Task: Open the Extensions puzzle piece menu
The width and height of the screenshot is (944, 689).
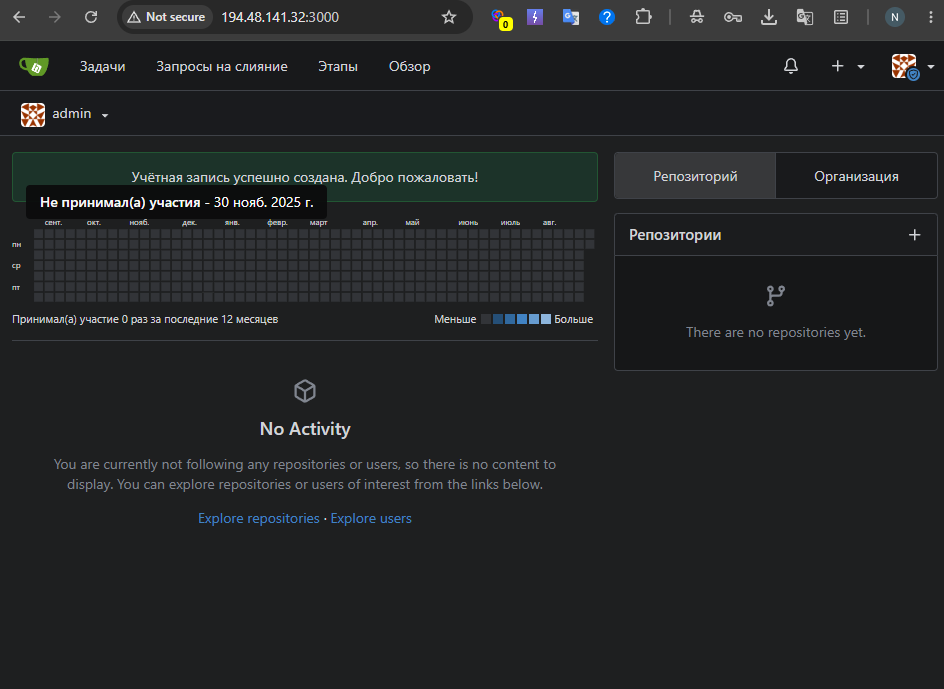Action: click(x=643, y=17)
